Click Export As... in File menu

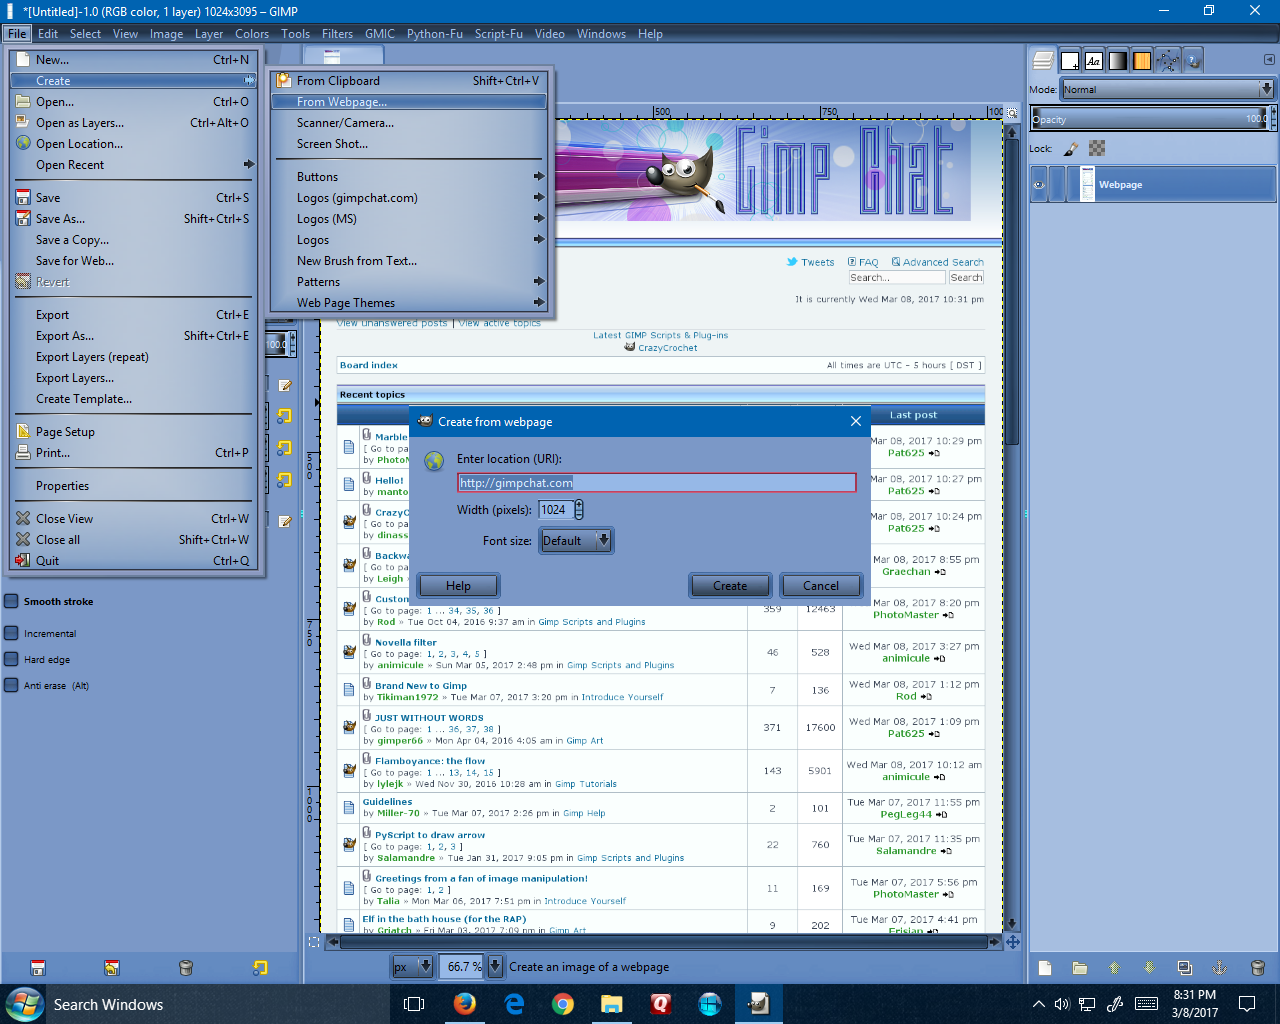point(134,336)
